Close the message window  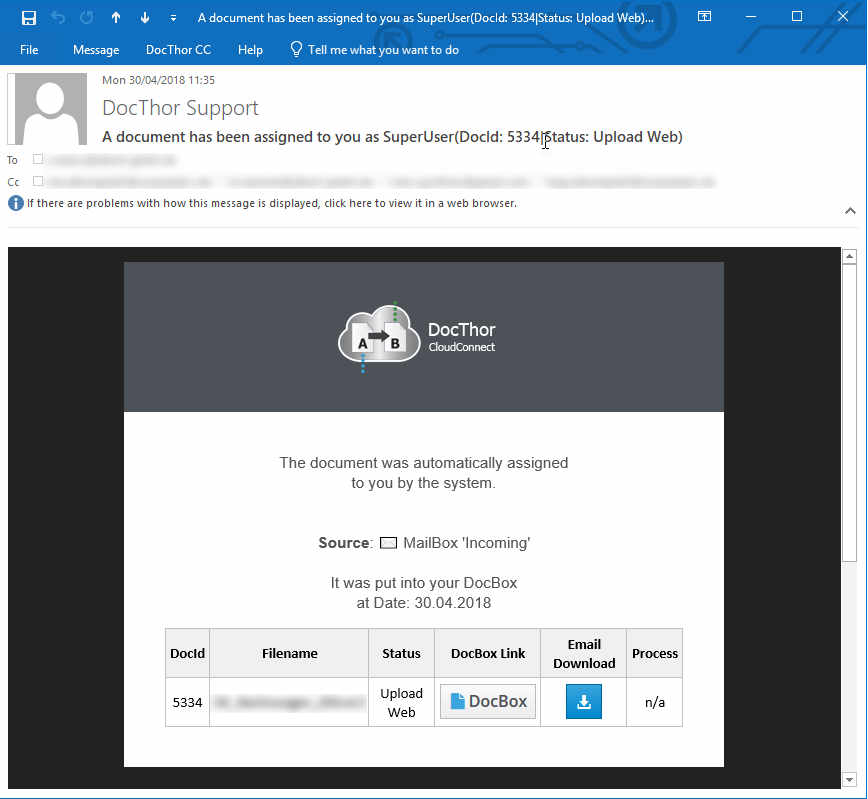843,17
